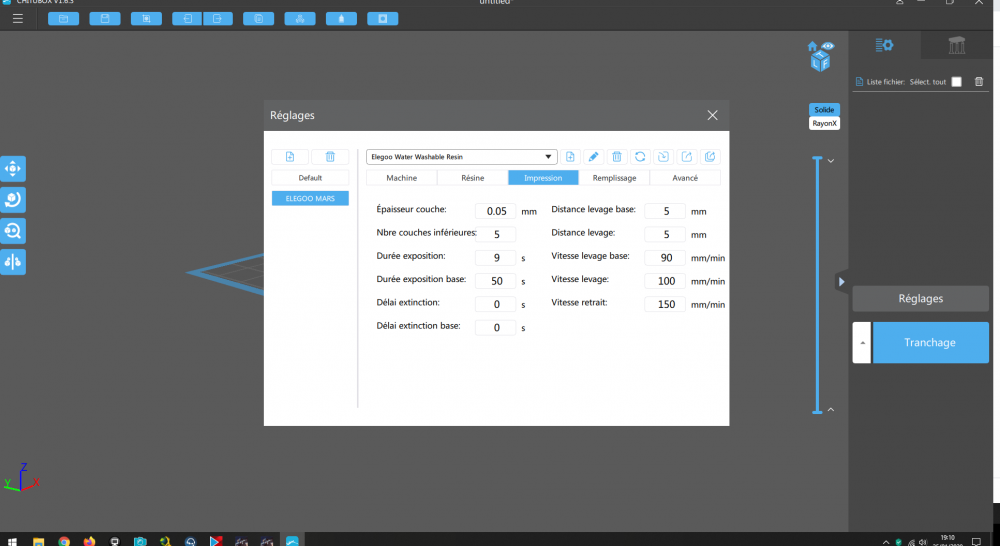Screen dimensions: 1000x546
Task: Select the Move tool in left sidebar
Action: click(x=13, y=169)
